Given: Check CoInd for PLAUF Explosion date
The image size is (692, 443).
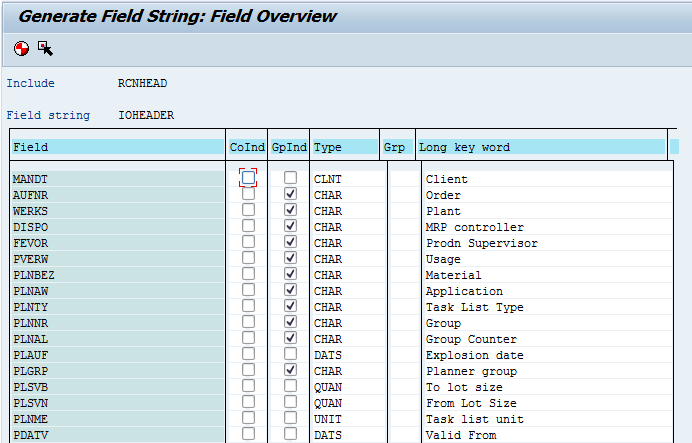Looking at the screenshot, I should pos(248,354).
